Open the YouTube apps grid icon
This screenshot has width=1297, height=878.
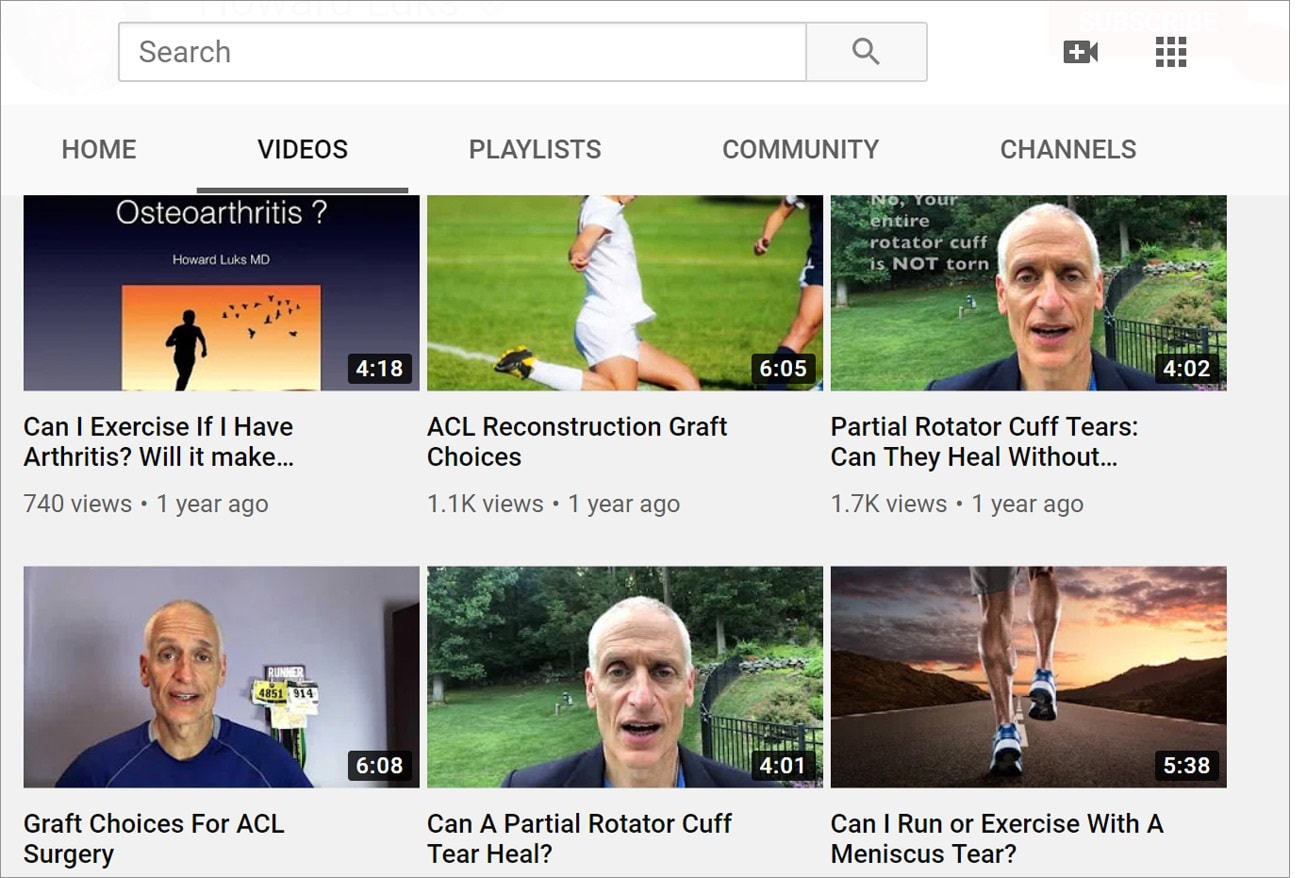pos(1170,52)
